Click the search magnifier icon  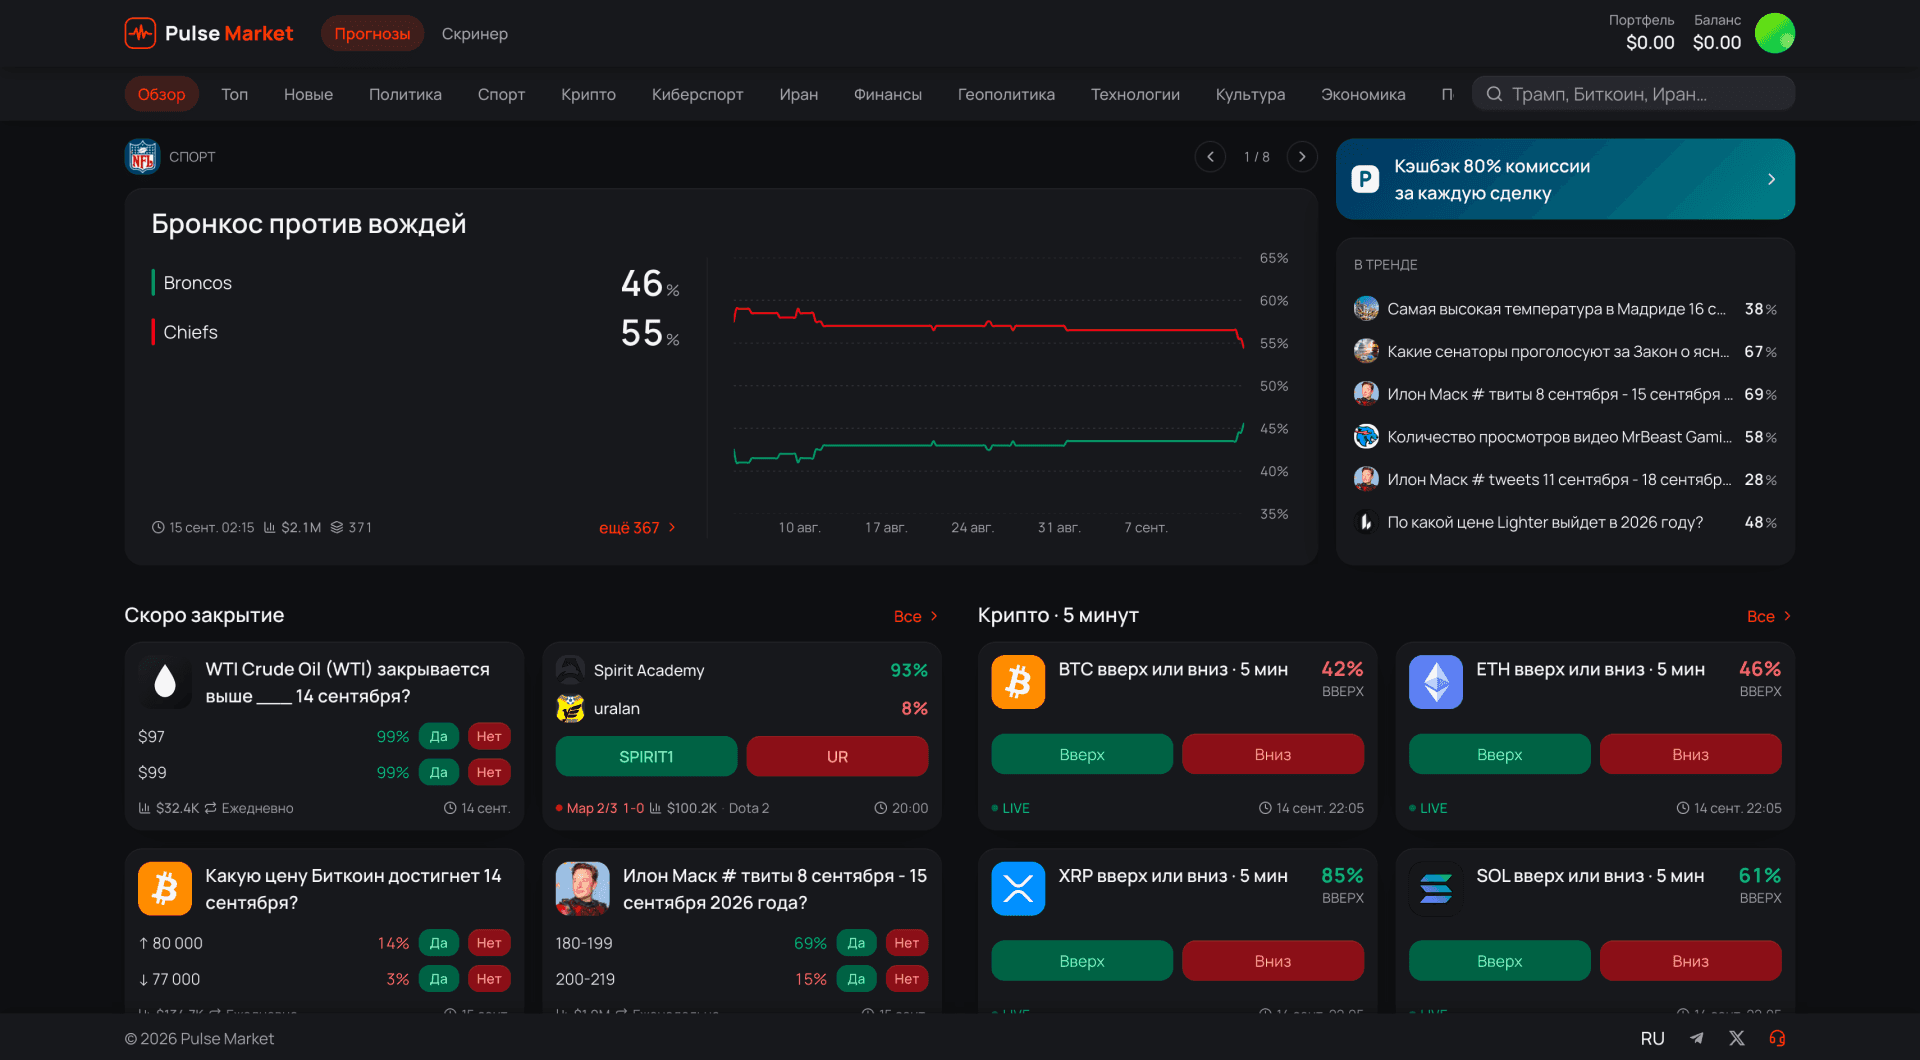1494,94
